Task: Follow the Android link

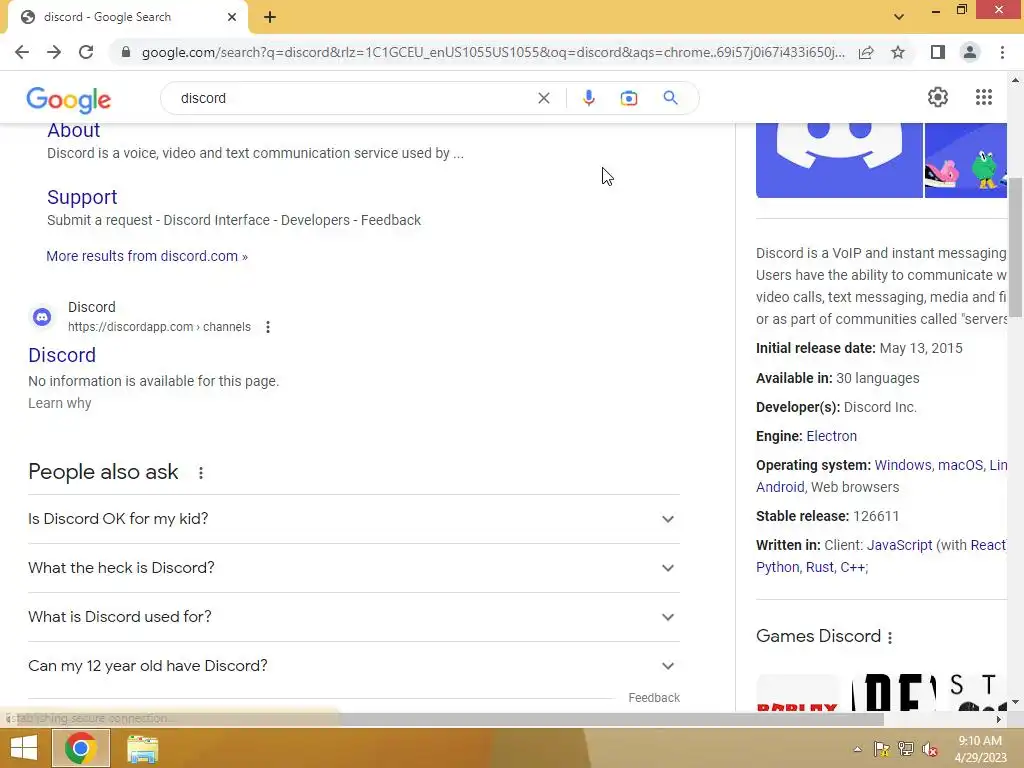Action: tap(780, 487)
